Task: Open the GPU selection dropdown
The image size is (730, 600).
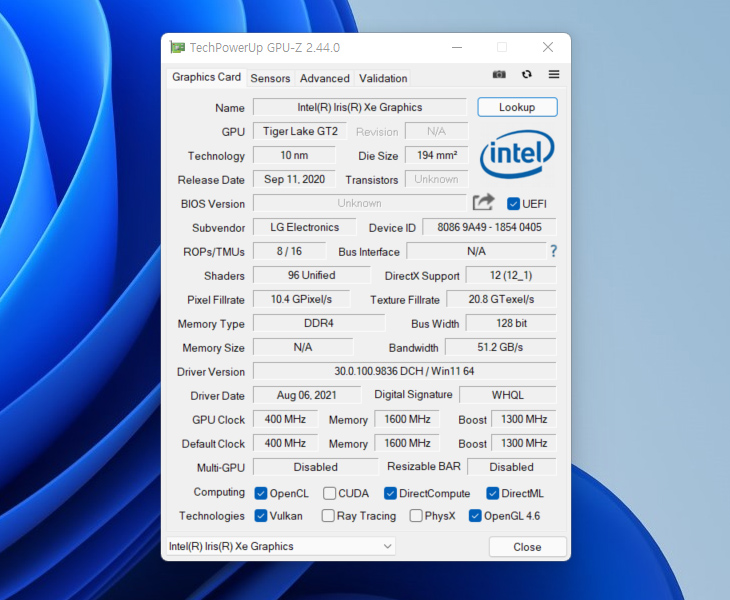Action: click(x=281, y=546)
